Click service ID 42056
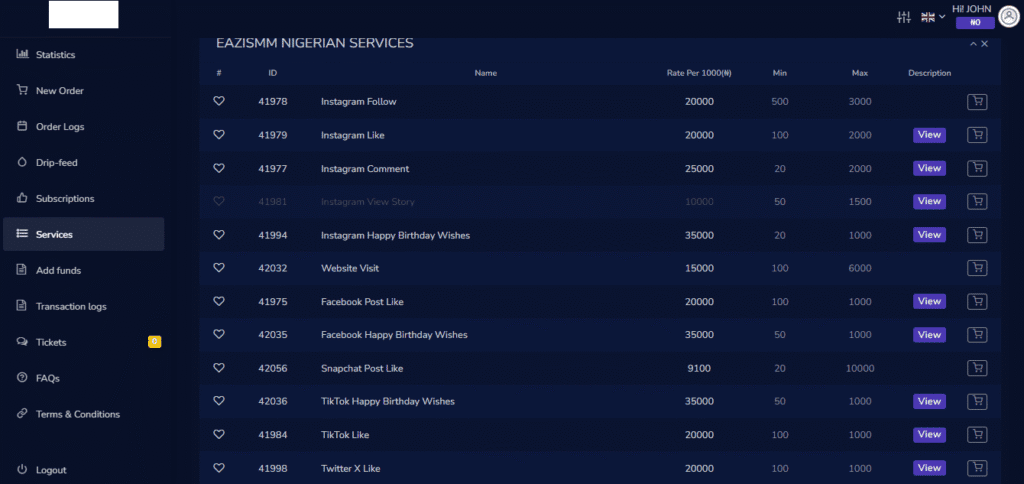The image size is (1024, 484). pos(272,368)
